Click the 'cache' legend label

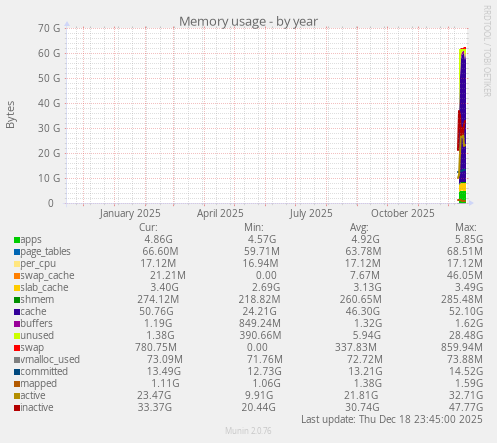tap(33, 312)
